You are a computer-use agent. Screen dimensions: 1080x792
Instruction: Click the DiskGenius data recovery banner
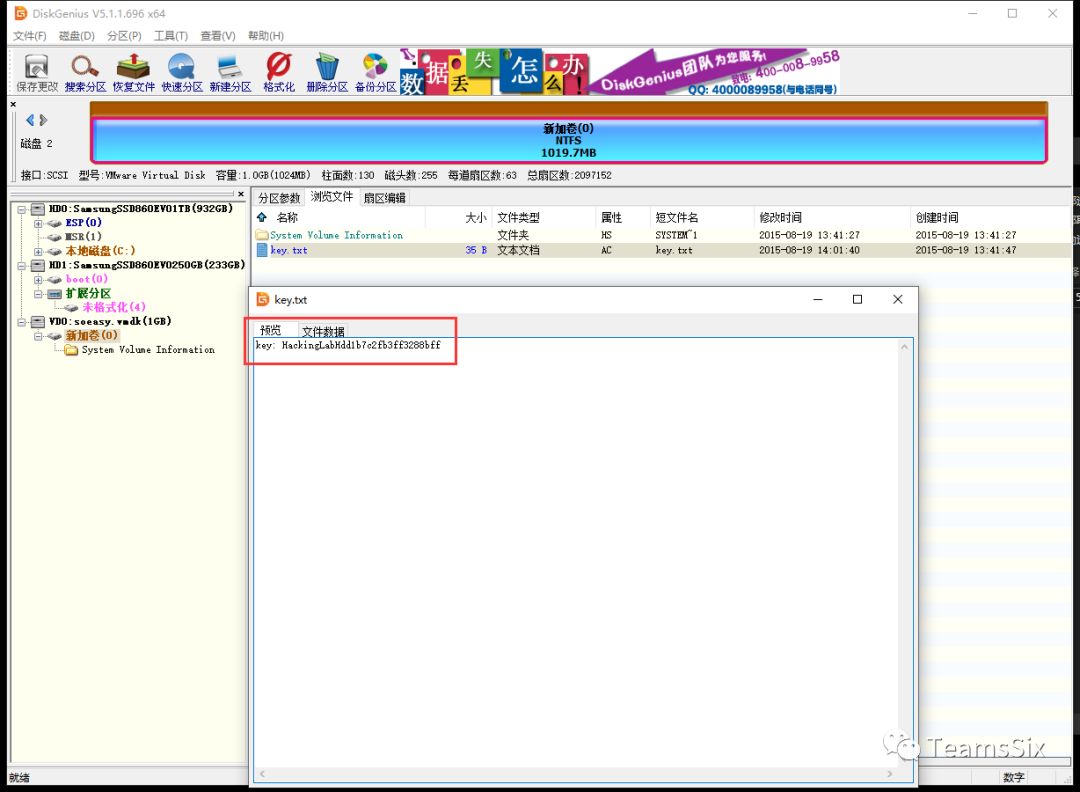click(x=620, y=72)
